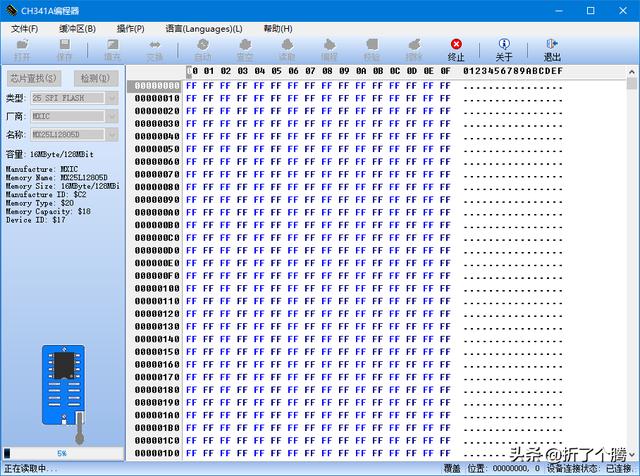Click the 填充 (Fill) toolbar icon
The width and height of the screenshot is (640, 476).
(x=112, y=49)
